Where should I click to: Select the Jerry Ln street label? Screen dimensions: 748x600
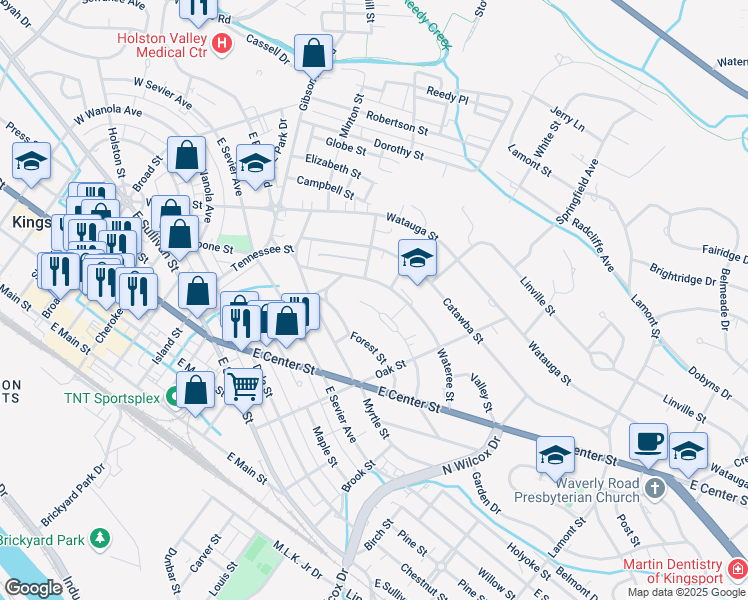568,118
